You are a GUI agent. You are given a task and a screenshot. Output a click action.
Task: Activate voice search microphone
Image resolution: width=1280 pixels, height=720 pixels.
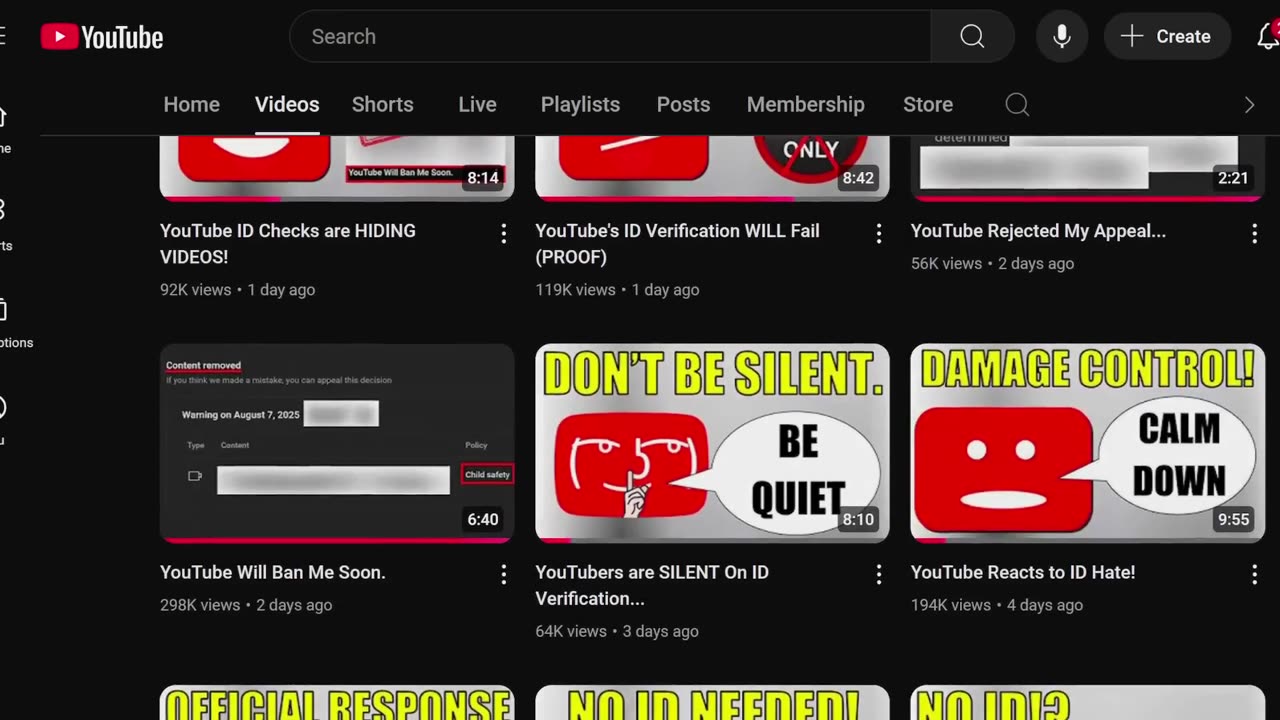coord(1062,36)
